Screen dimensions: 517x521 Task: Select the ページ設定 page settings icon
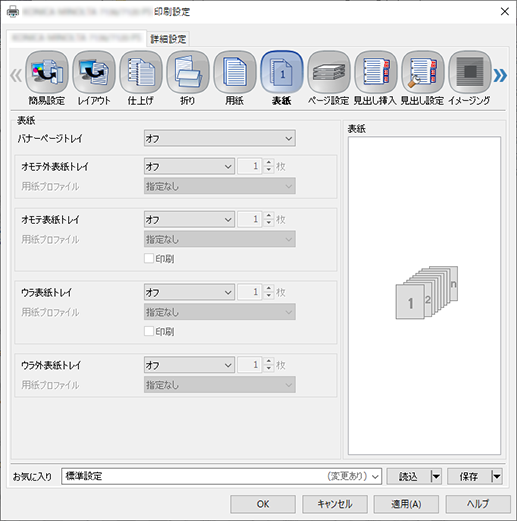[x=329, y=72]
